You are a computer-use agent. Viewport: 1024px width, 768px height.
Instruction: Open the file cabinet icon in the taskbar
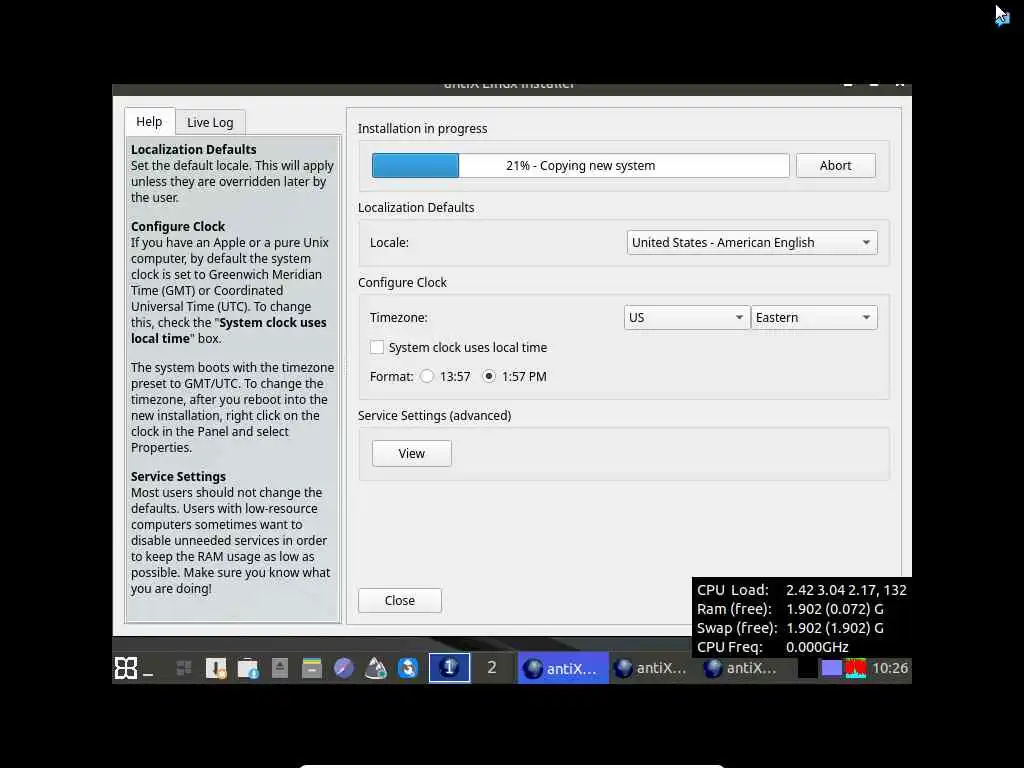pos(312,667)
